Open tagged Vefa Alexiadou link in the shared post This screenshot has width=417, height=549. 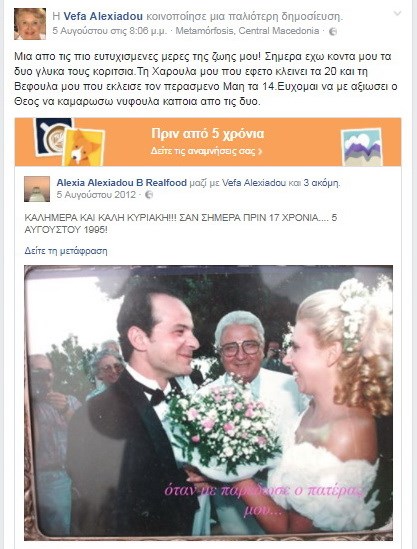(x=254, y=183)
